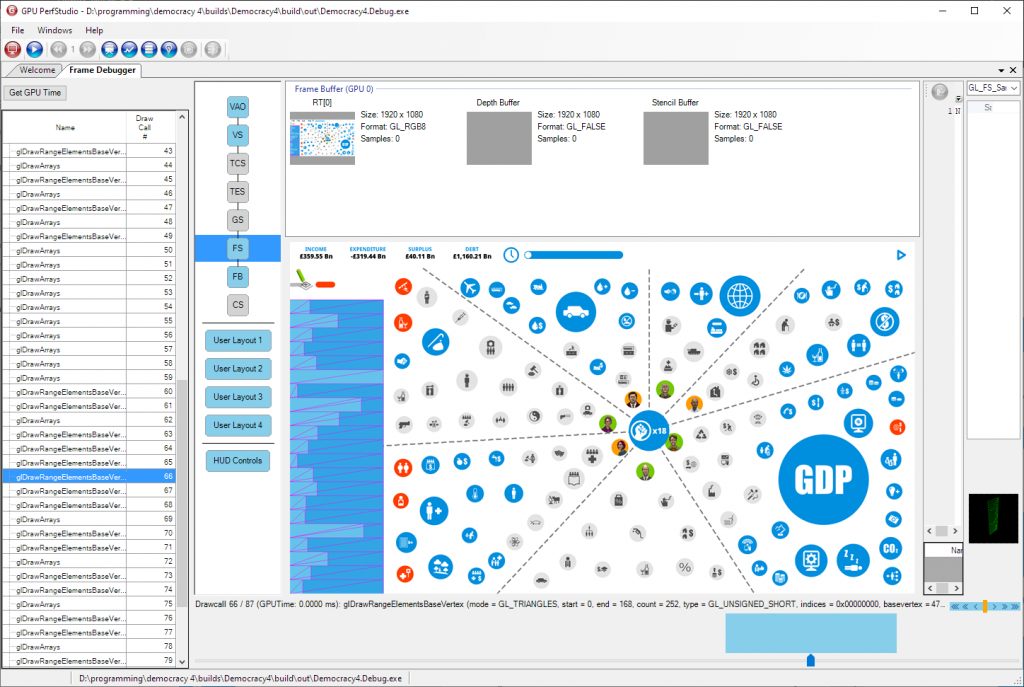Switch to User Layout 3
1024x687 pixels.
click(x=238, y=396)
